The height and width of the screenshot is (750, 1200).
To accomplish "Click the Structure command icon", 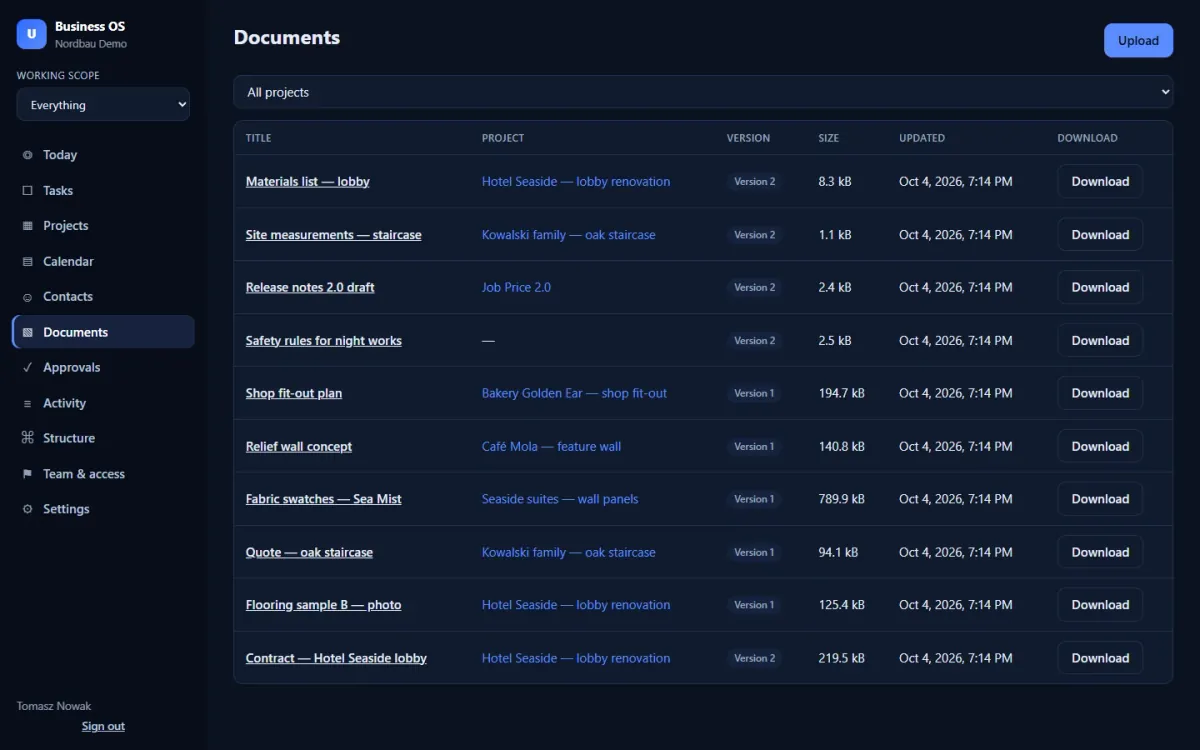I will click(x=27, y=438).
